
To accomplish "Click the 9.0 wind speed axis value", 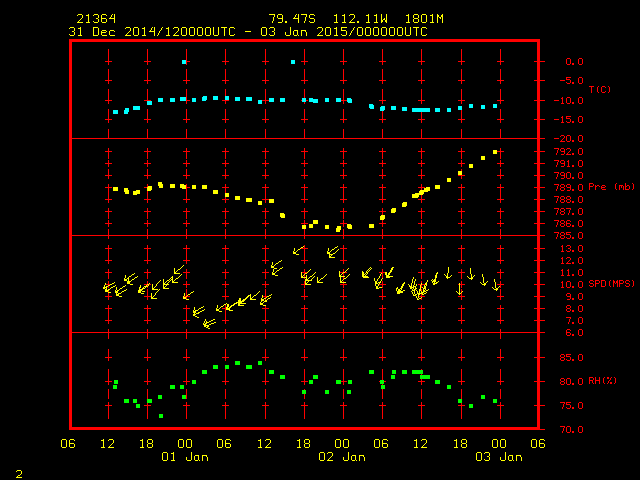I will pyautogui.click(x=574, y=297).
